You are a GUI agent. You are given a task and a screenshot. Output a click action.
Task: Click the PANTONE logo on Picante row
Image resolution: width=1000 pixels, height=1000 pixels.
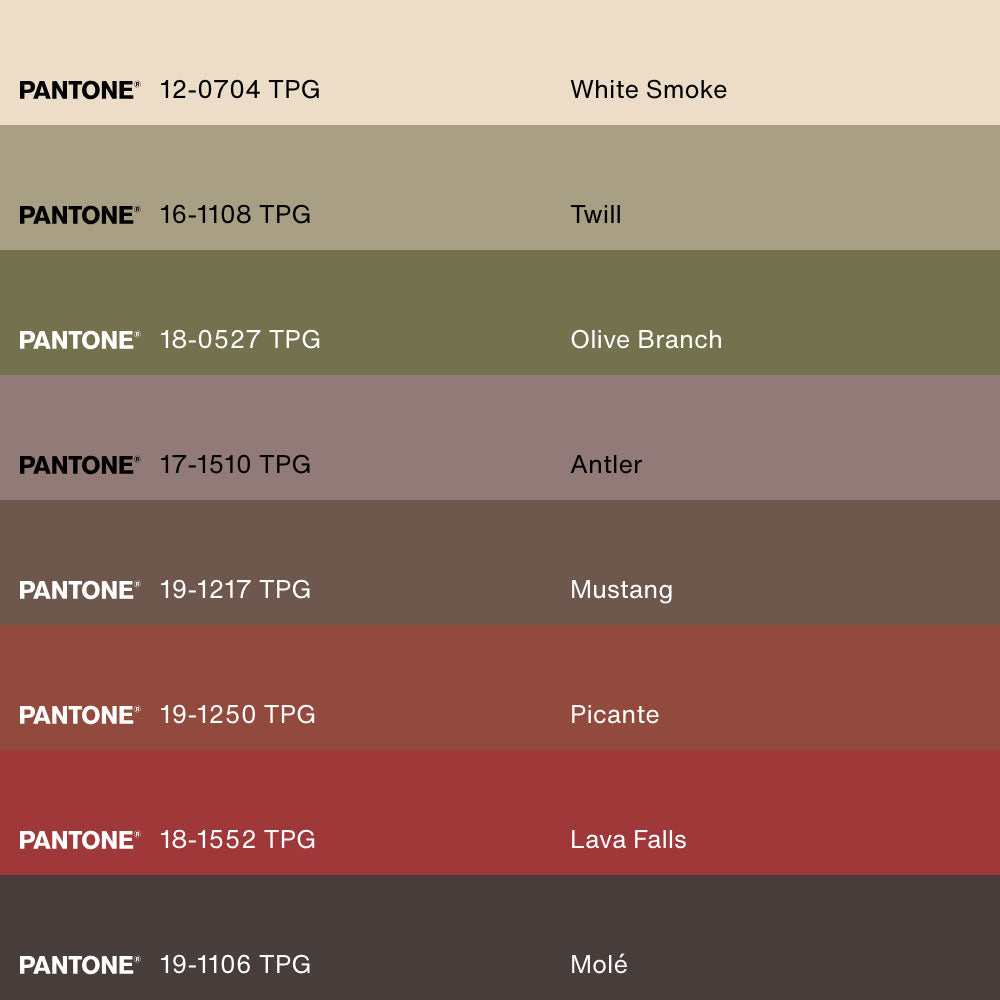pos(79,715)
